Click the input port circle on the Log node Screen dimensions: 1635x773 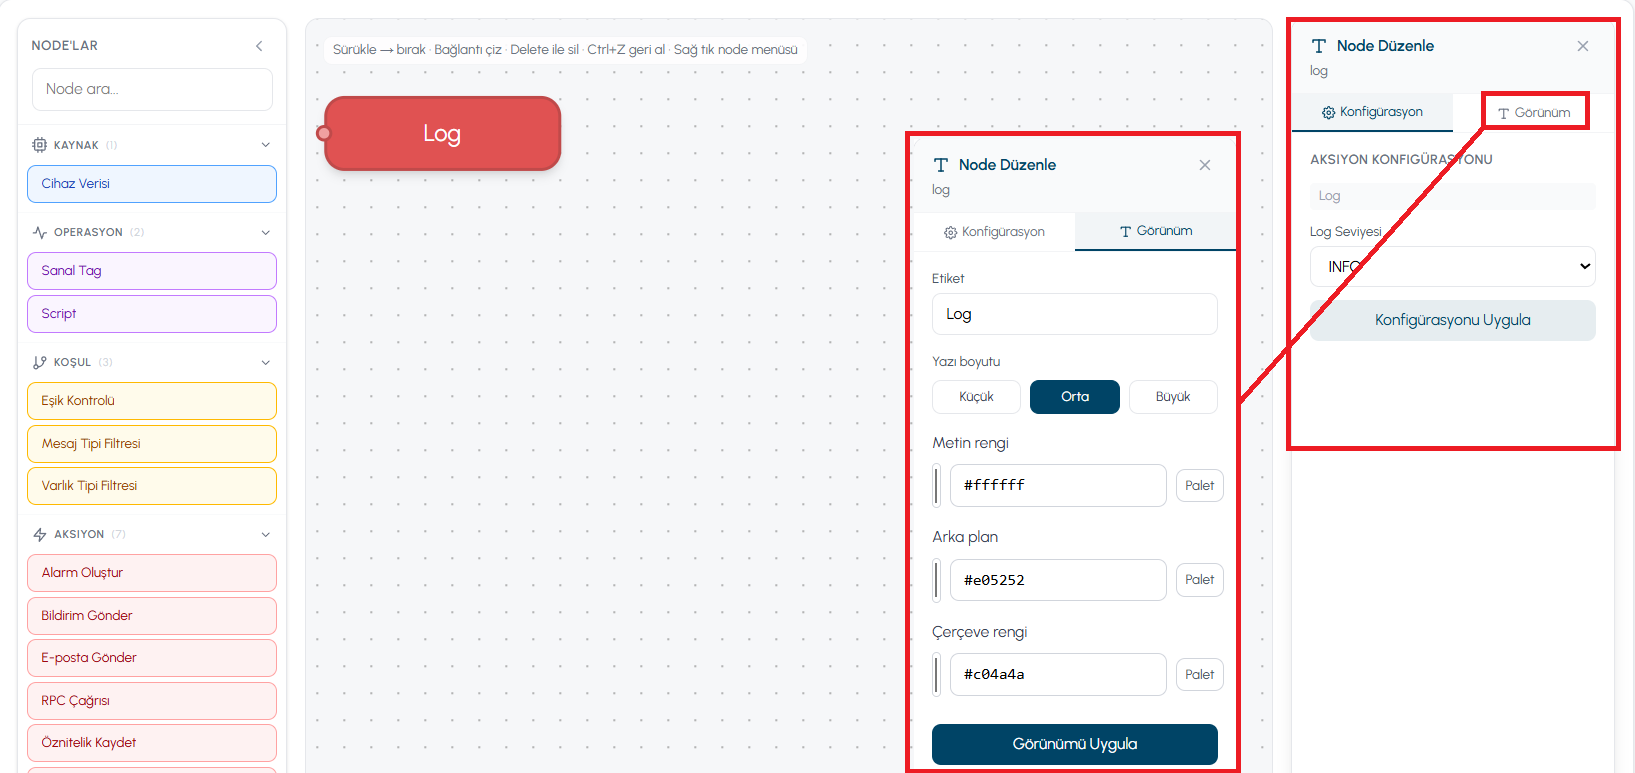pos(323,133)
